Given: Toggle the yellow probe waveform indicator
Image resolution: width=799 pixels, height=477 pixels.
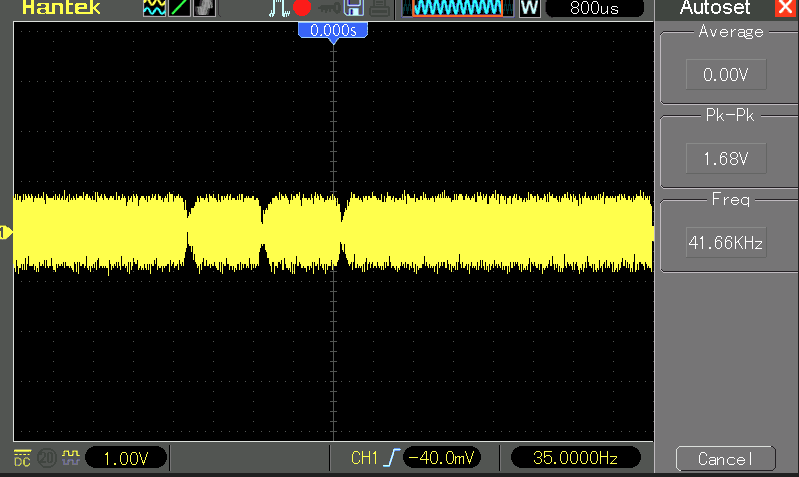Looking at the screenshot, I should (x=70, y=458).
